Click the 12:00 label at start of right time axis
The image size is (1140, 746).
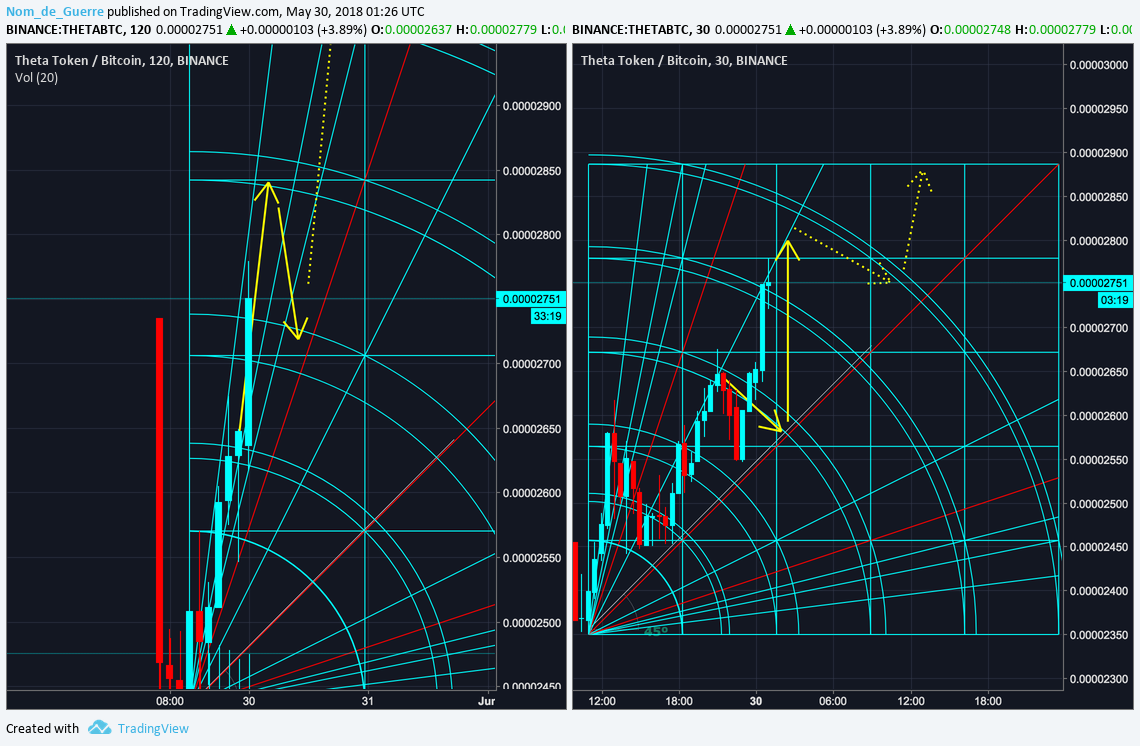[x=602, y=701]
